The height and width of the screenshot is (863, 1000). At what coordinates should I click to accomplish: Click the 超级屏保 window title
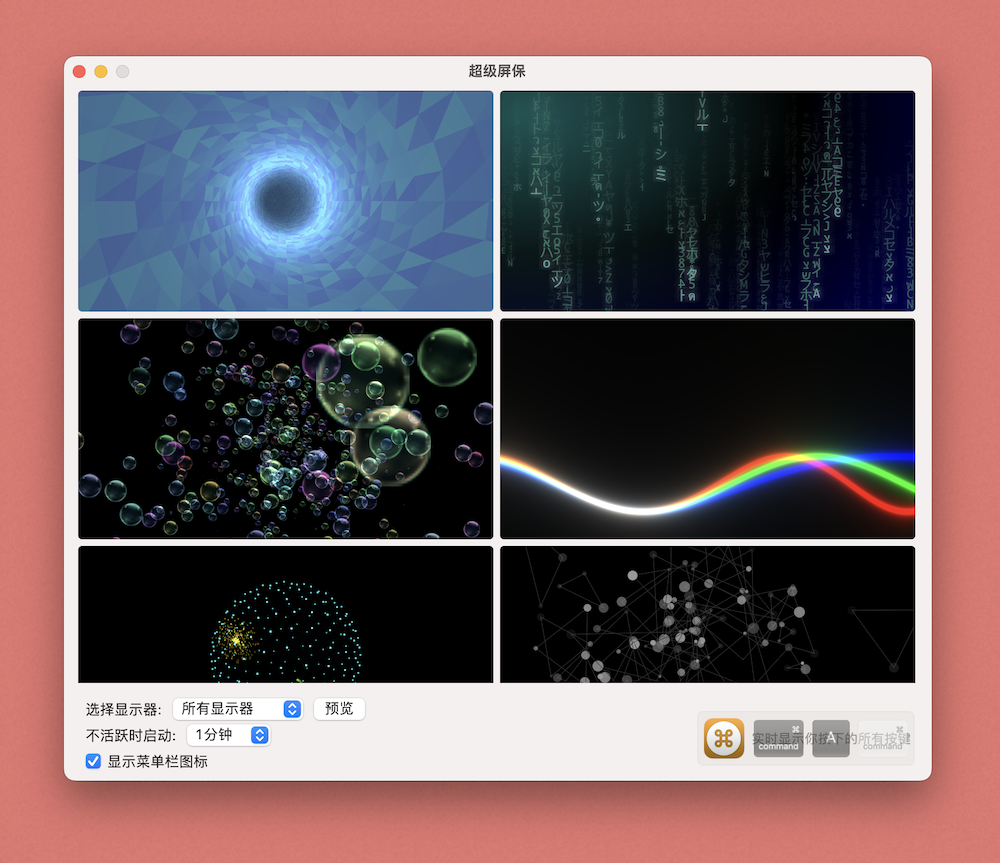(x=497, y=71)
